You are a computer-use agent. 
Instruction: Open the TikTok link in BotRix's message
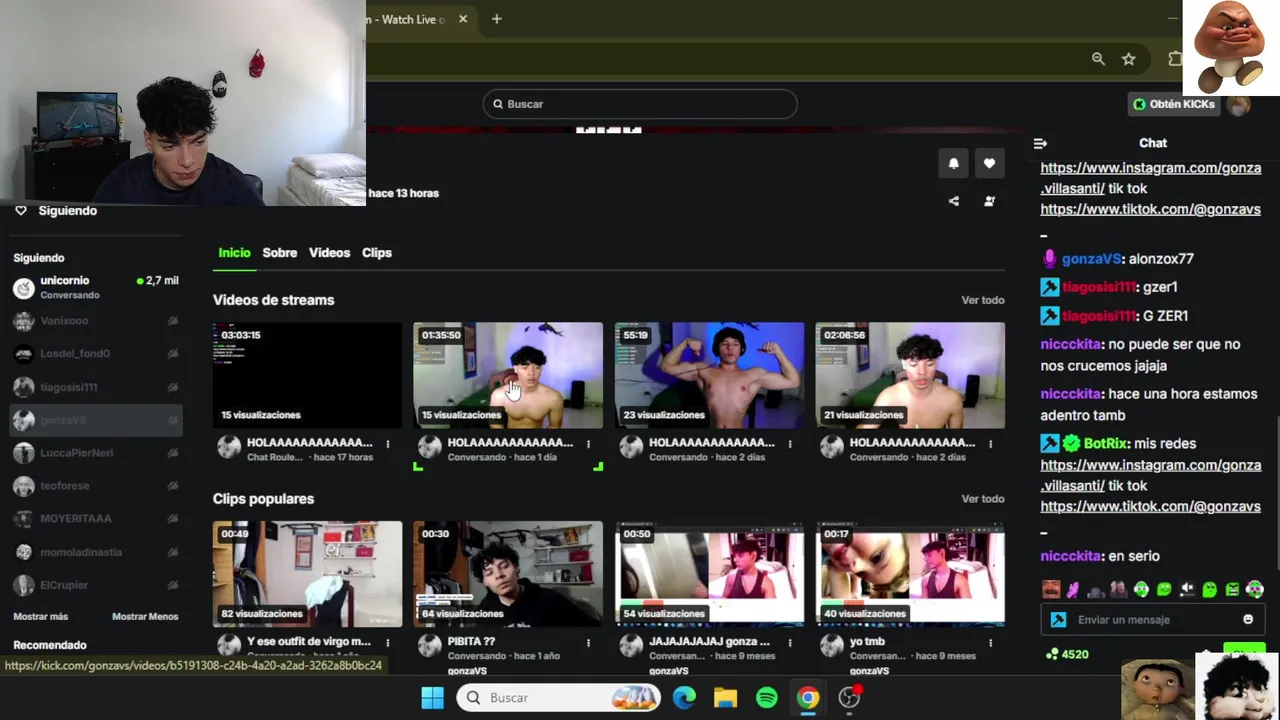coord(1150,507)
